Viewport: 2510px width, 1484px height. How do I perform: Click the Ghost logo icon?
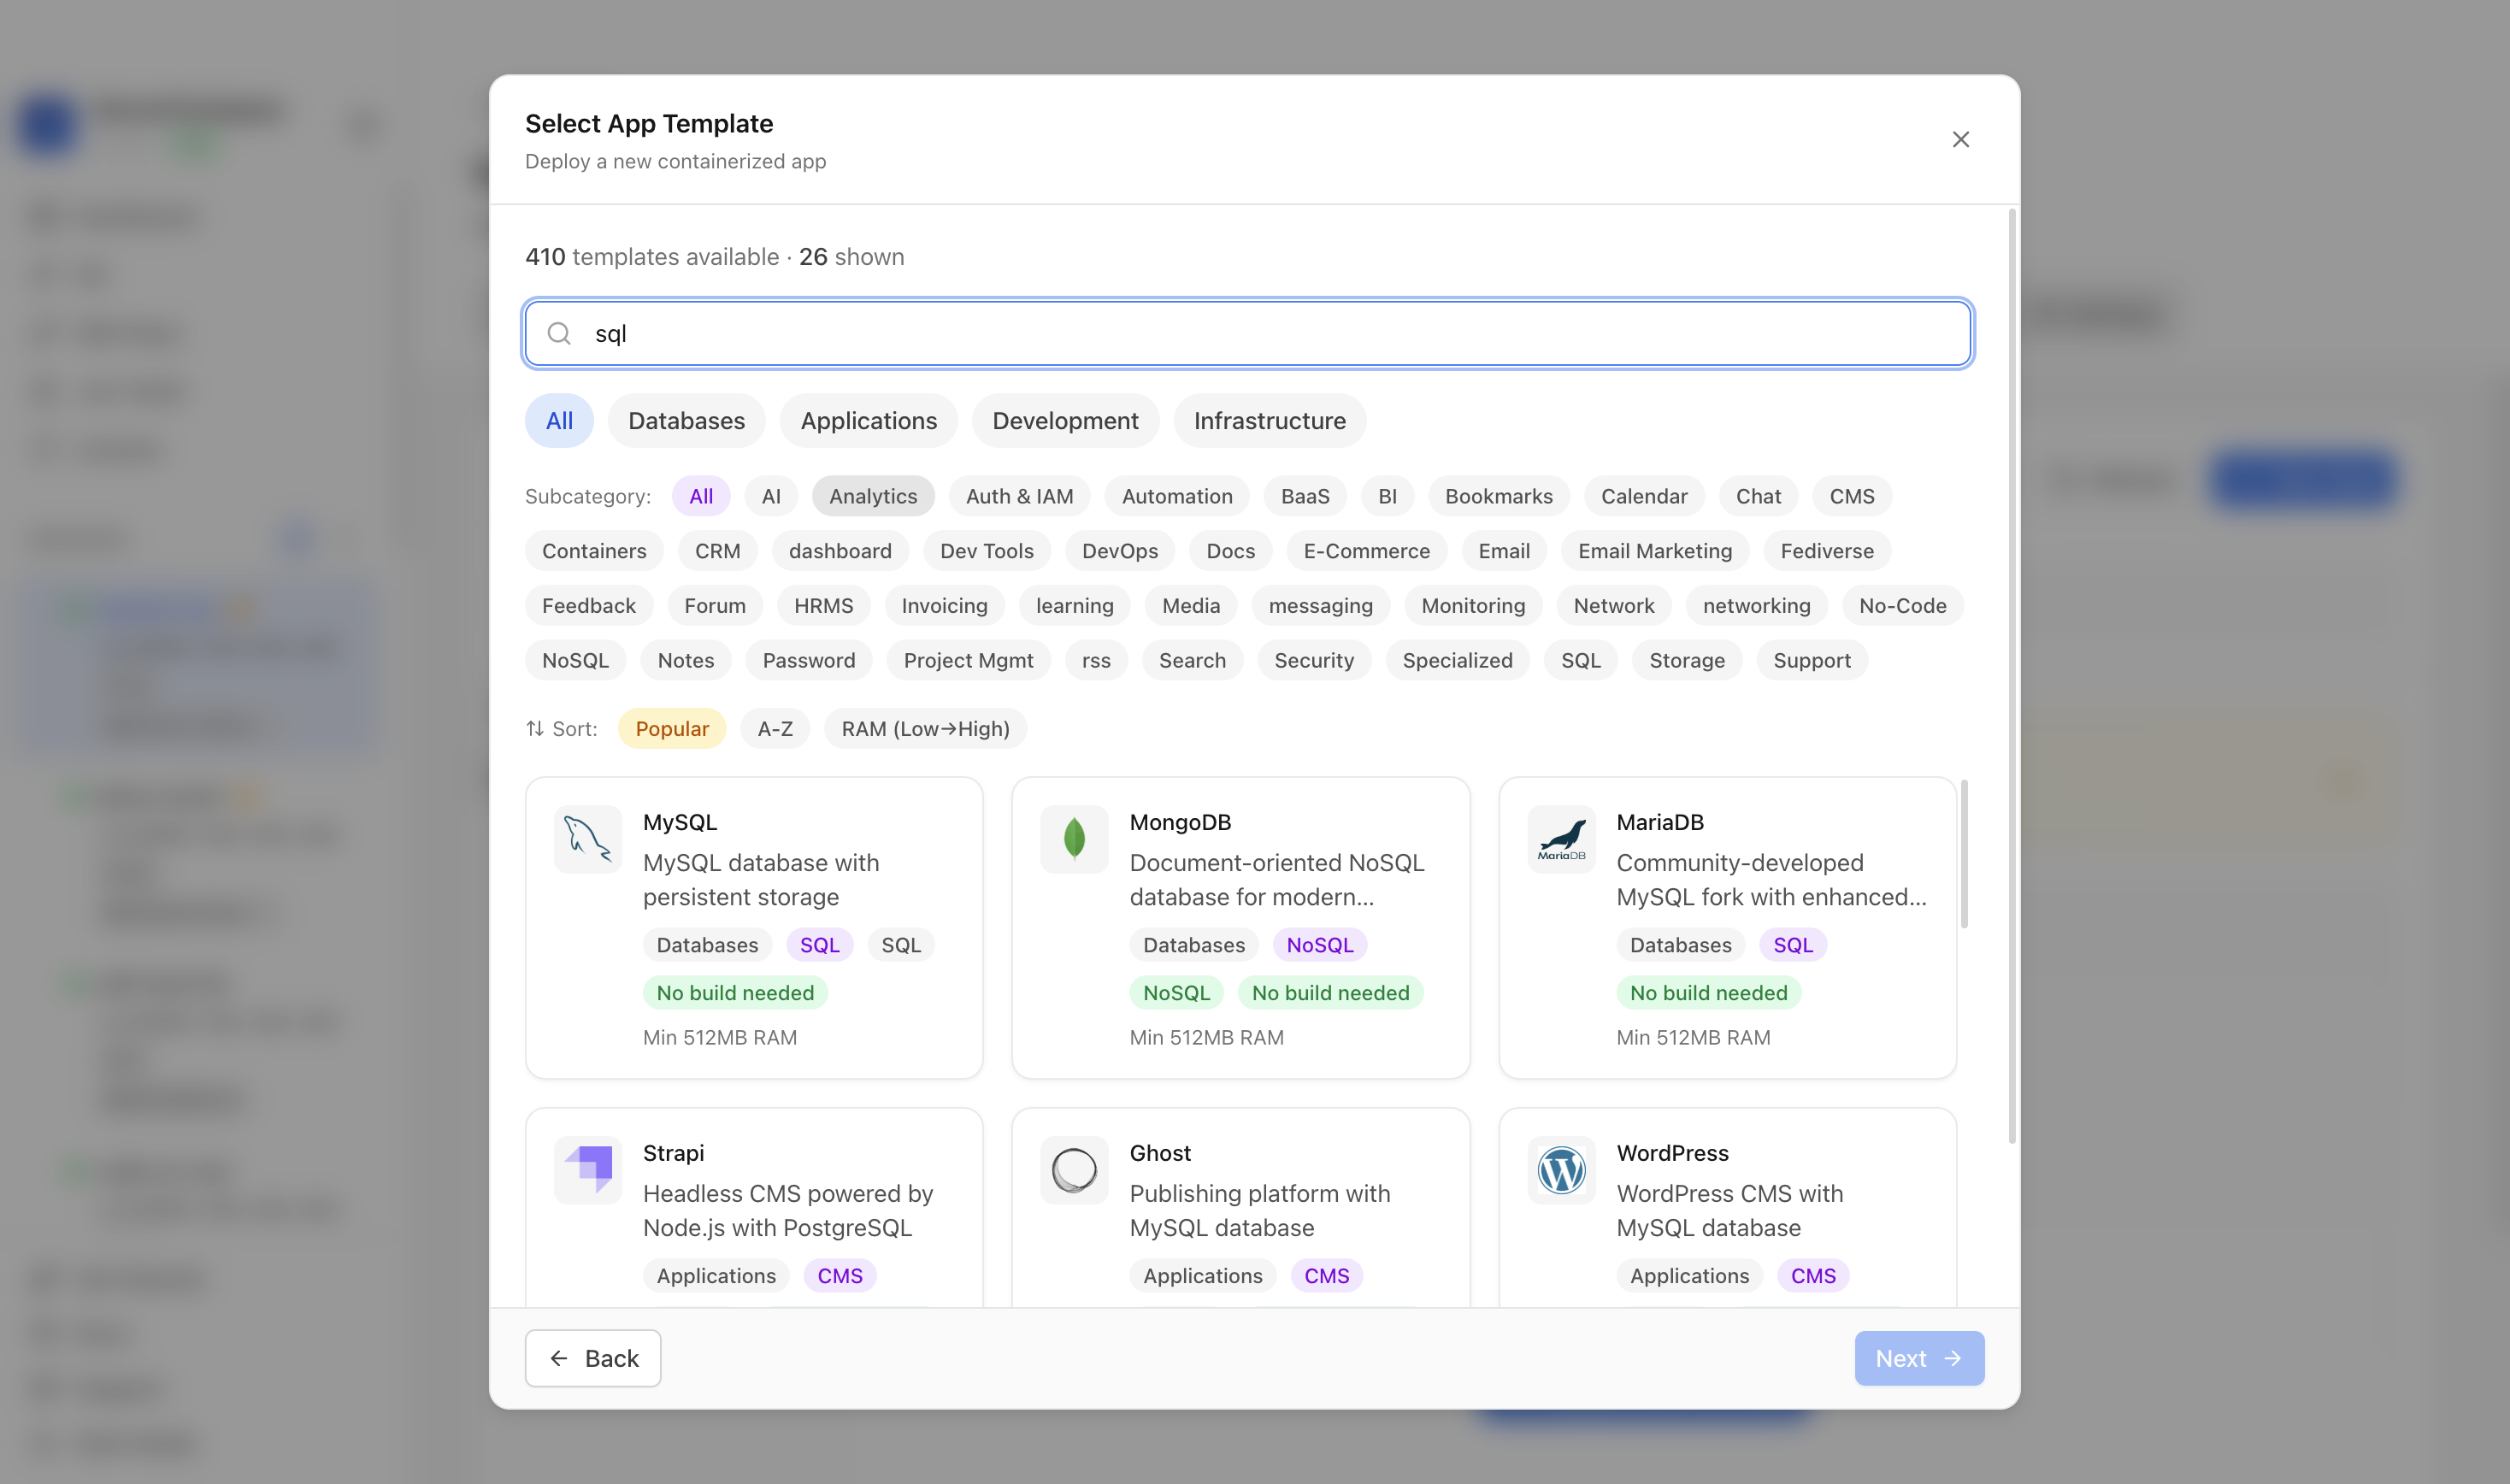pyautogui.click(x=1074, y=1170)
